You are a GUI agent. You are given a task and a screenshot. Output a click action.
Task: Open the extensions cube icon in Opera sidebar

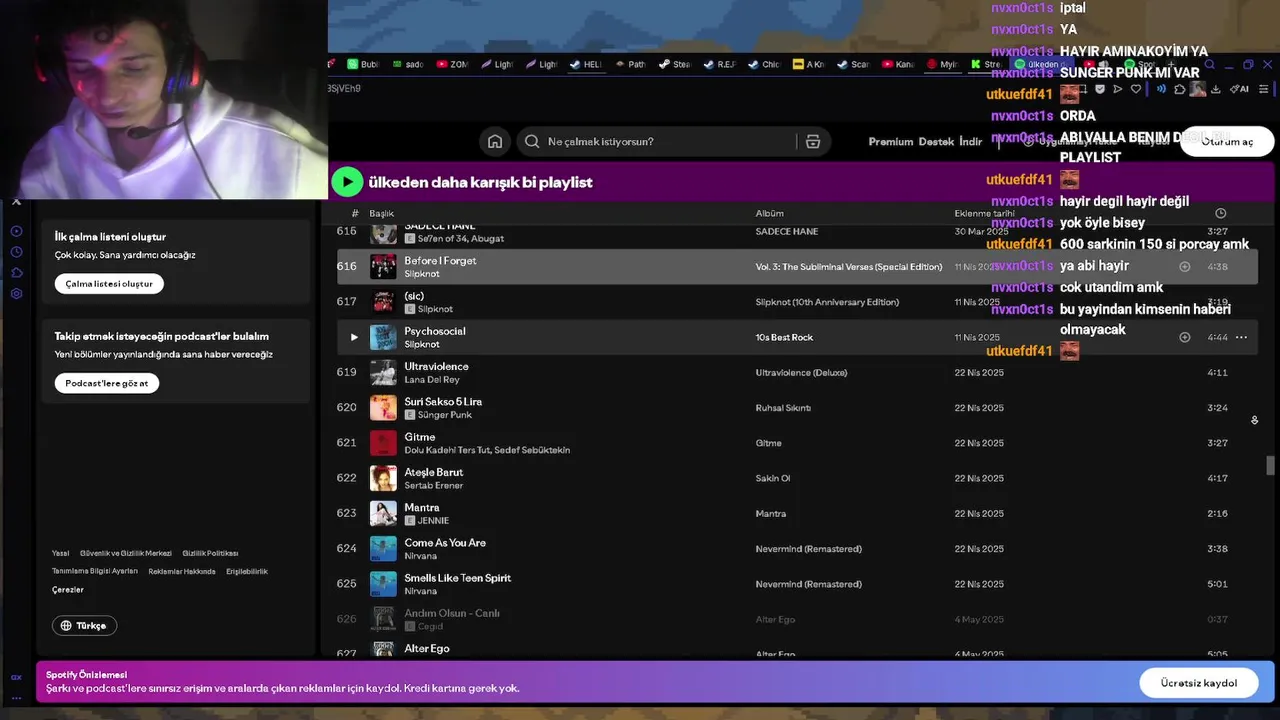16,273
